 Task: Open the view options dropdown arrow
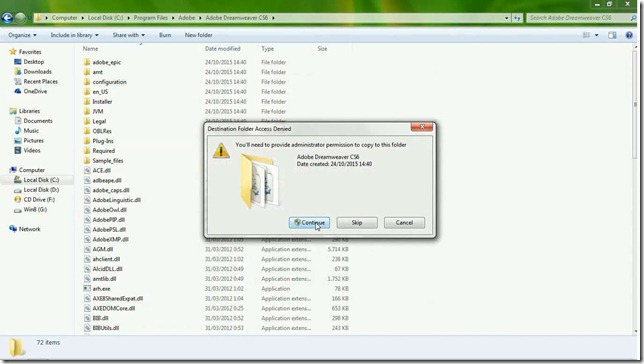[x=597, y=35]
